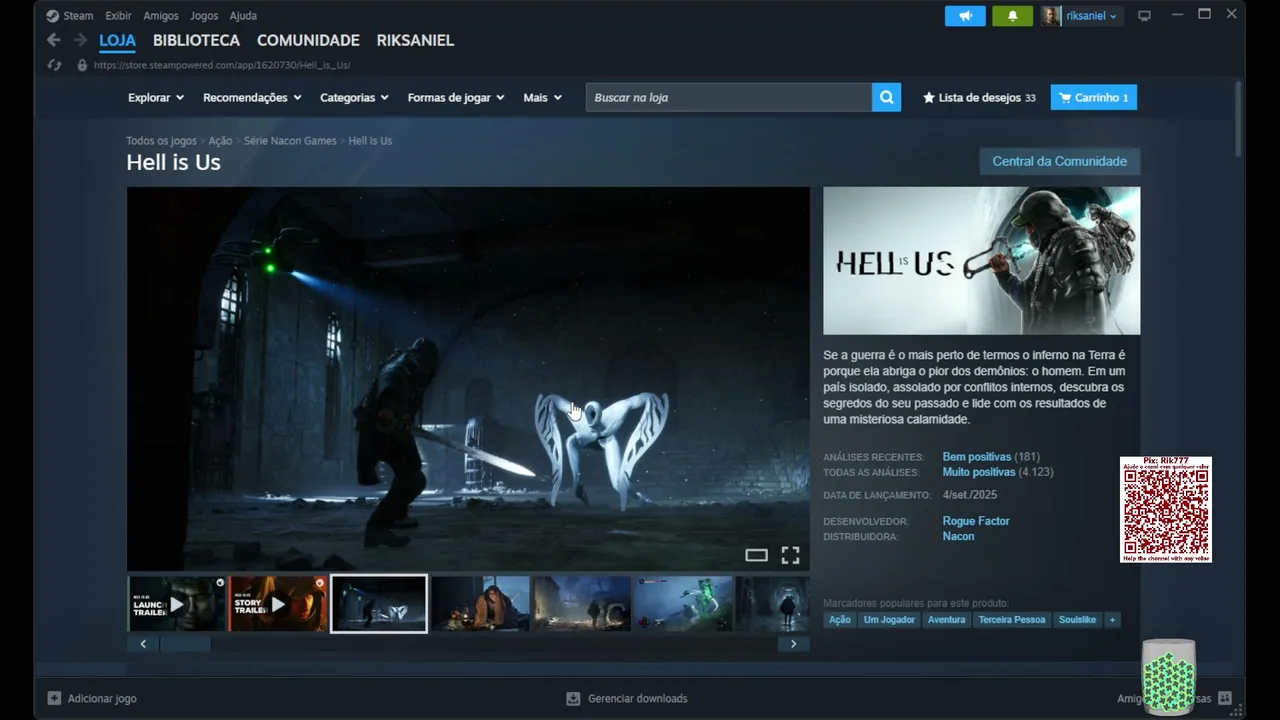Click the downloads icon beside Gerenciar downloads

[573, 698]
